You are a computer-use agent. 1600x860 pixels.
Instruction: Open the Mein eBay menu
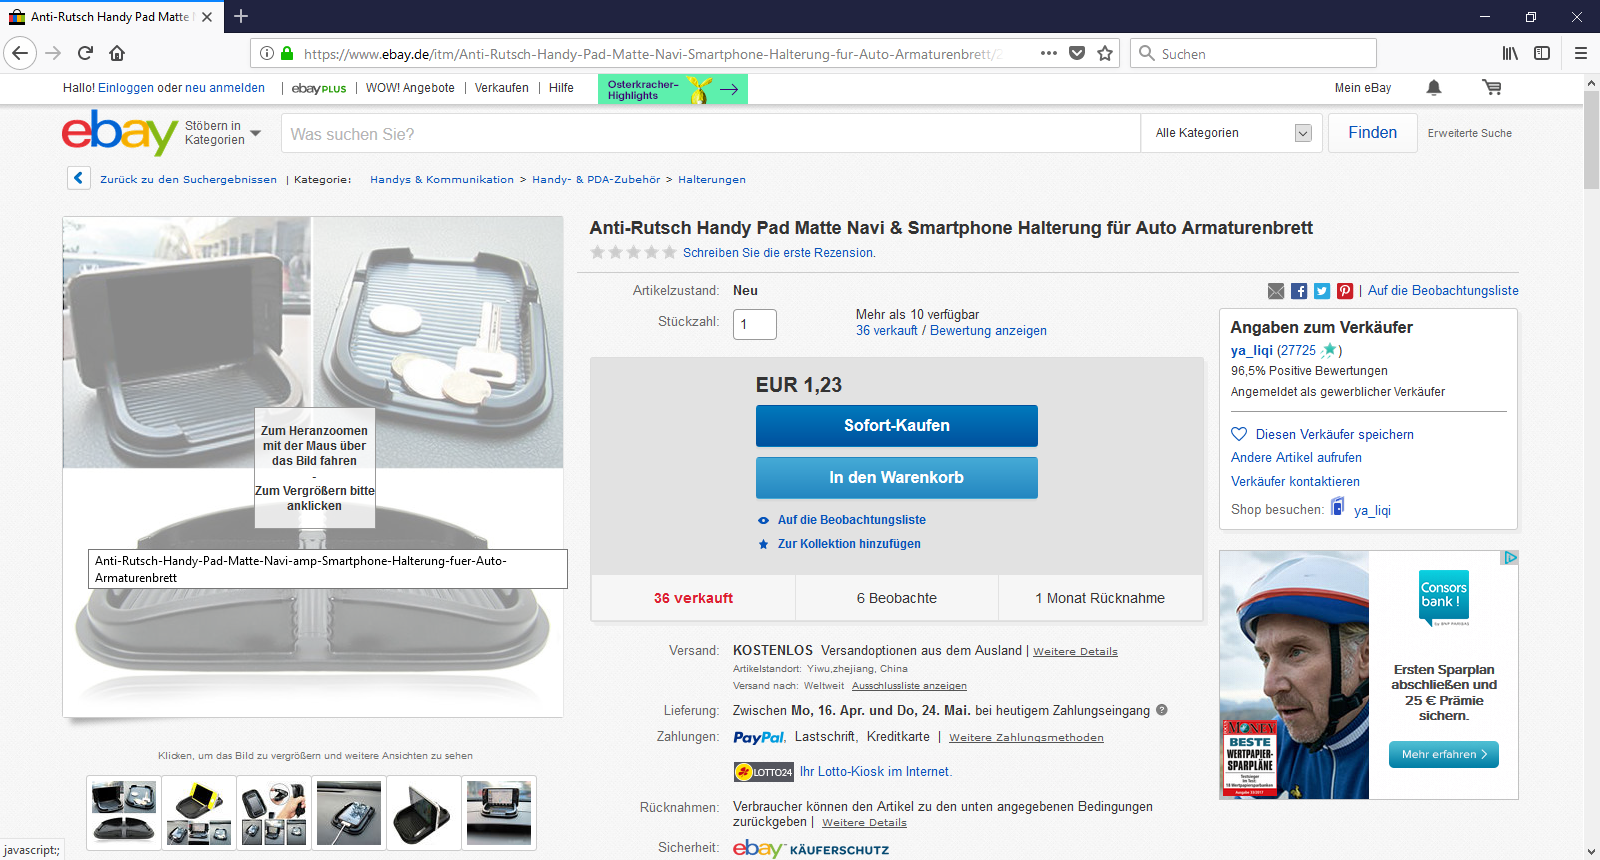coord(1362,88)
